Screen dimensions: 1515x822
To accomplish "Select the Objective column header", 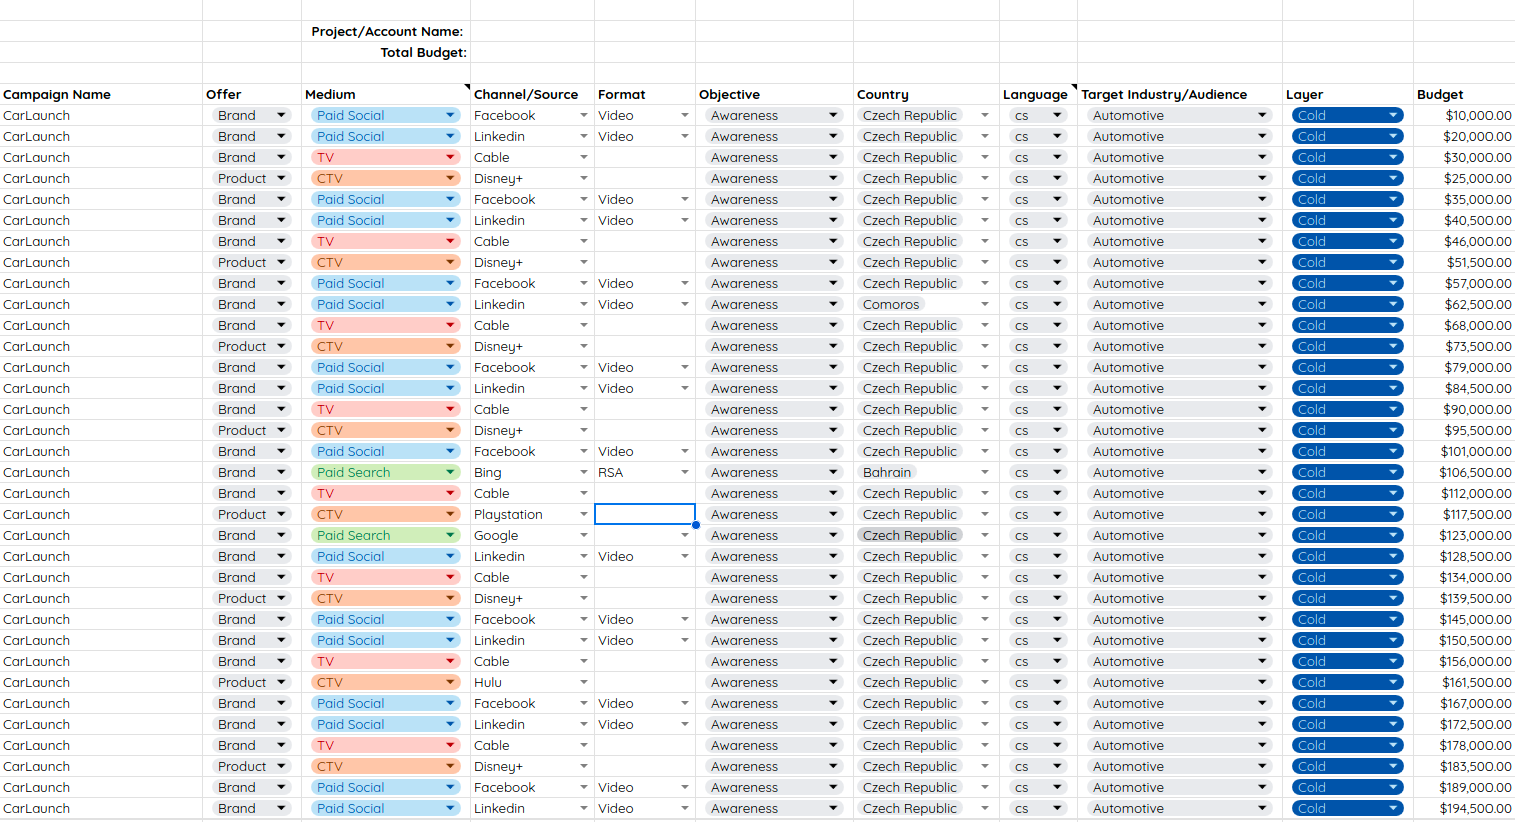I will tap(774, 94).
